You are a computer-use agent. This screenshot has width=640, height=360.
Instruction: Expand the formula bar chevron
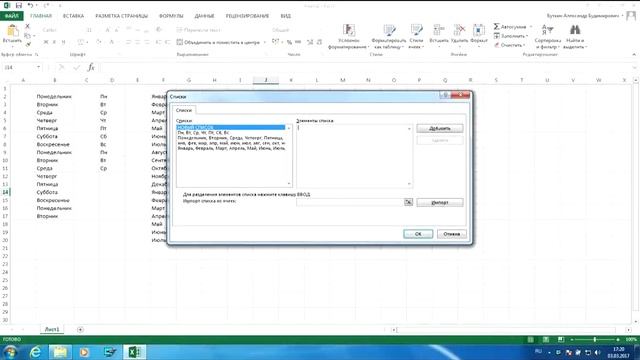[635, 67]
